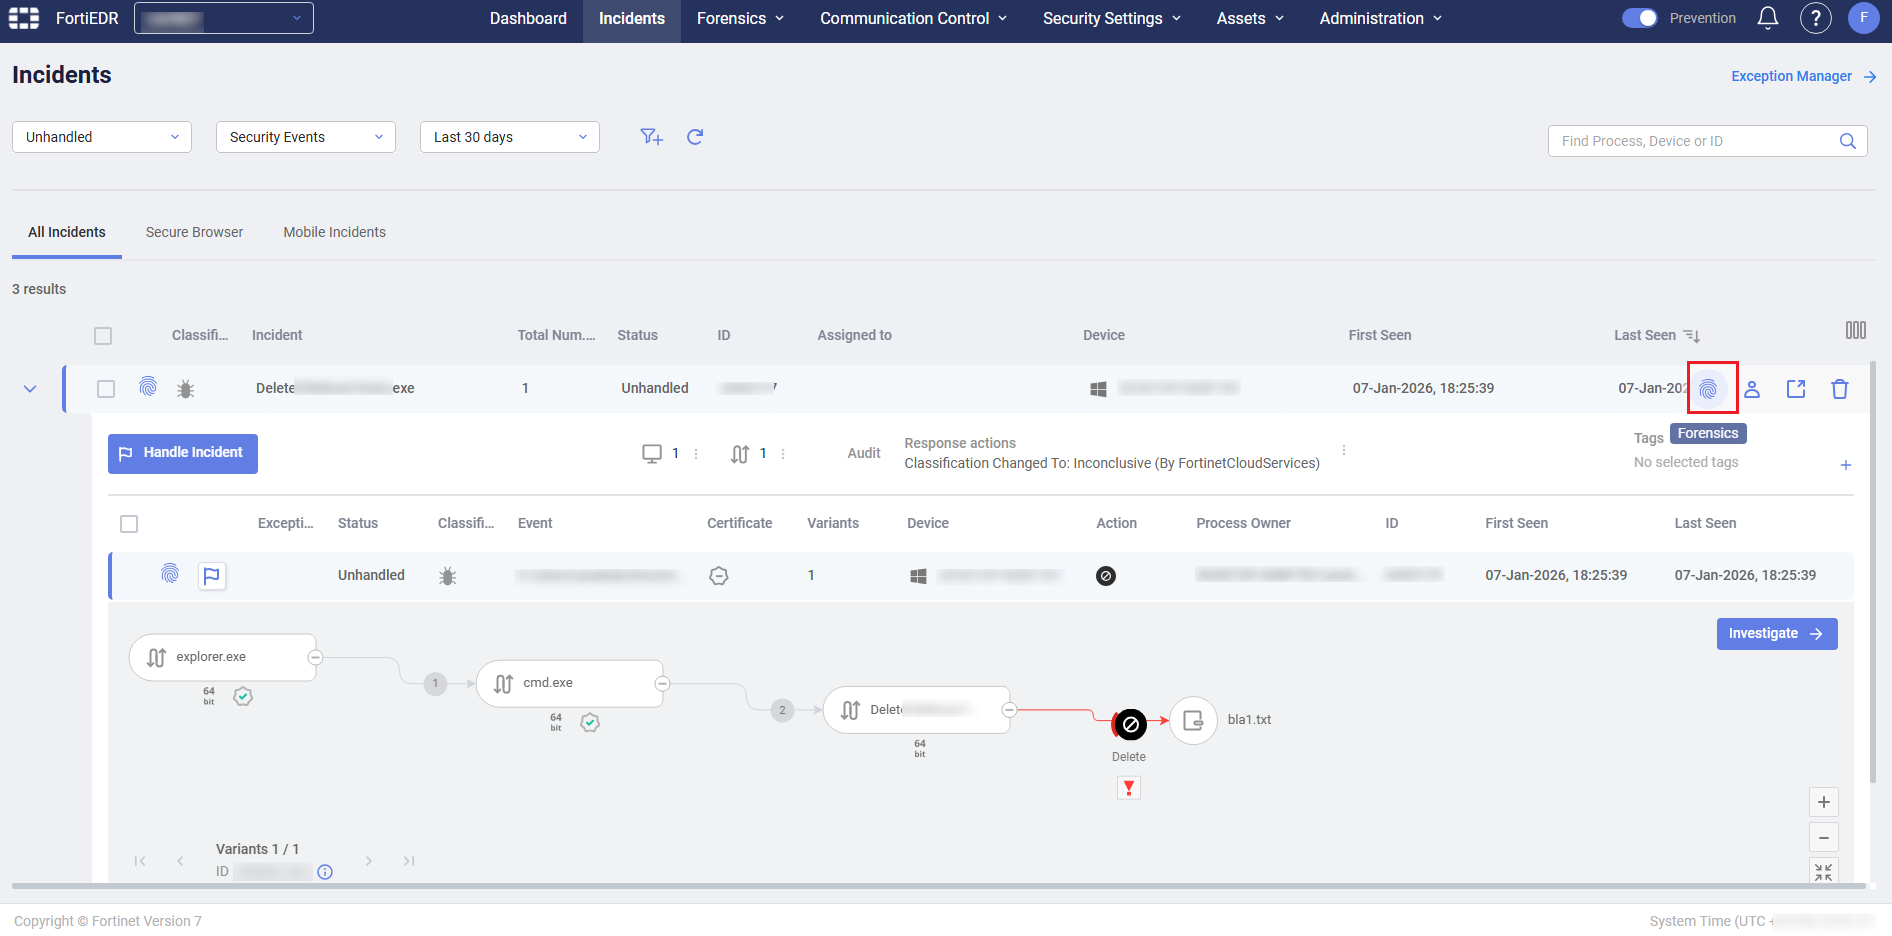
Task: Open Forensics fingerprint icon in incident row
Action: click(1708, 389)
